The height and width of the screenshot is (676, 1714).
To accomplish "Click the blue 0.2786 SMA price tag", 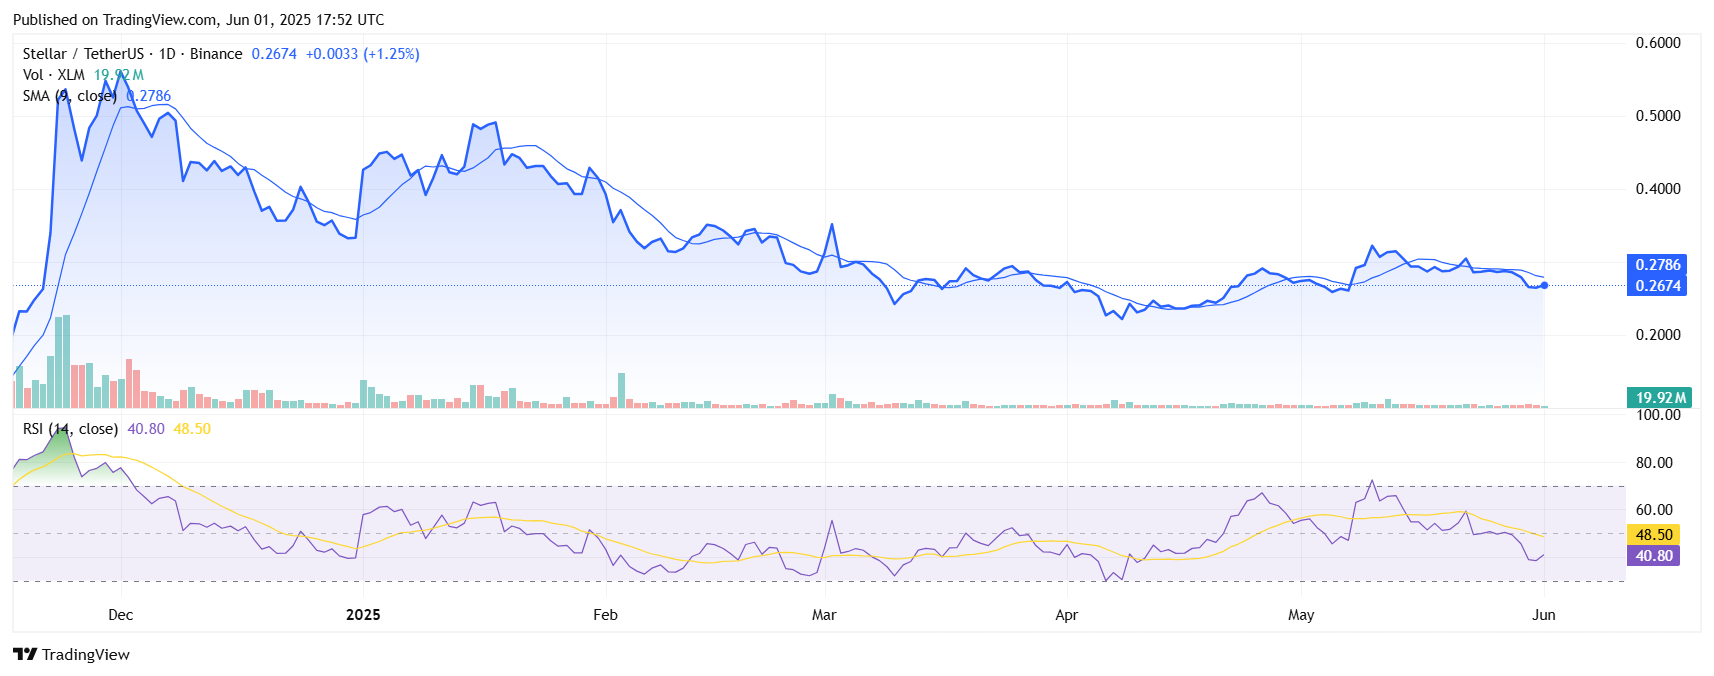I will point(1657,265).
